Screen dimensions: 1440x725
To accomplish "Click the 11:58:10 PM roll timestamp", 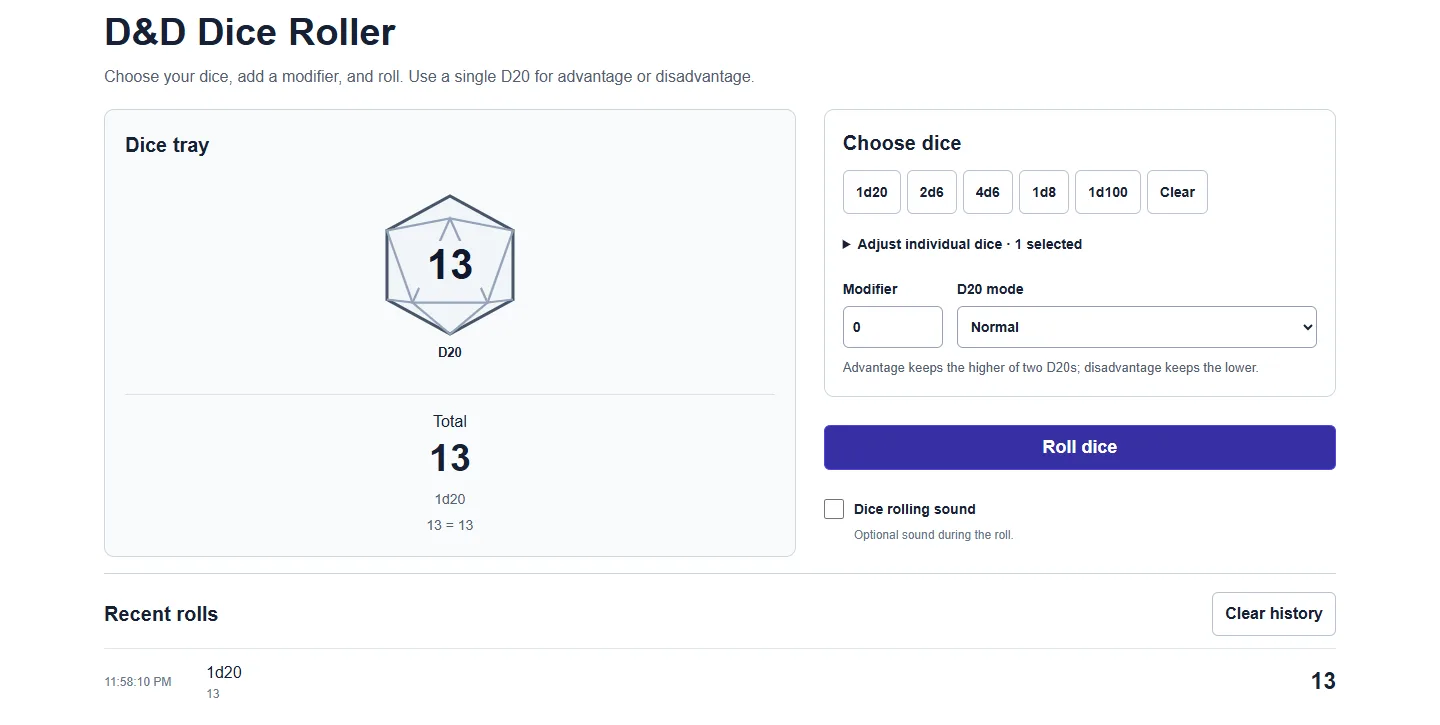I will click(138, 682).
